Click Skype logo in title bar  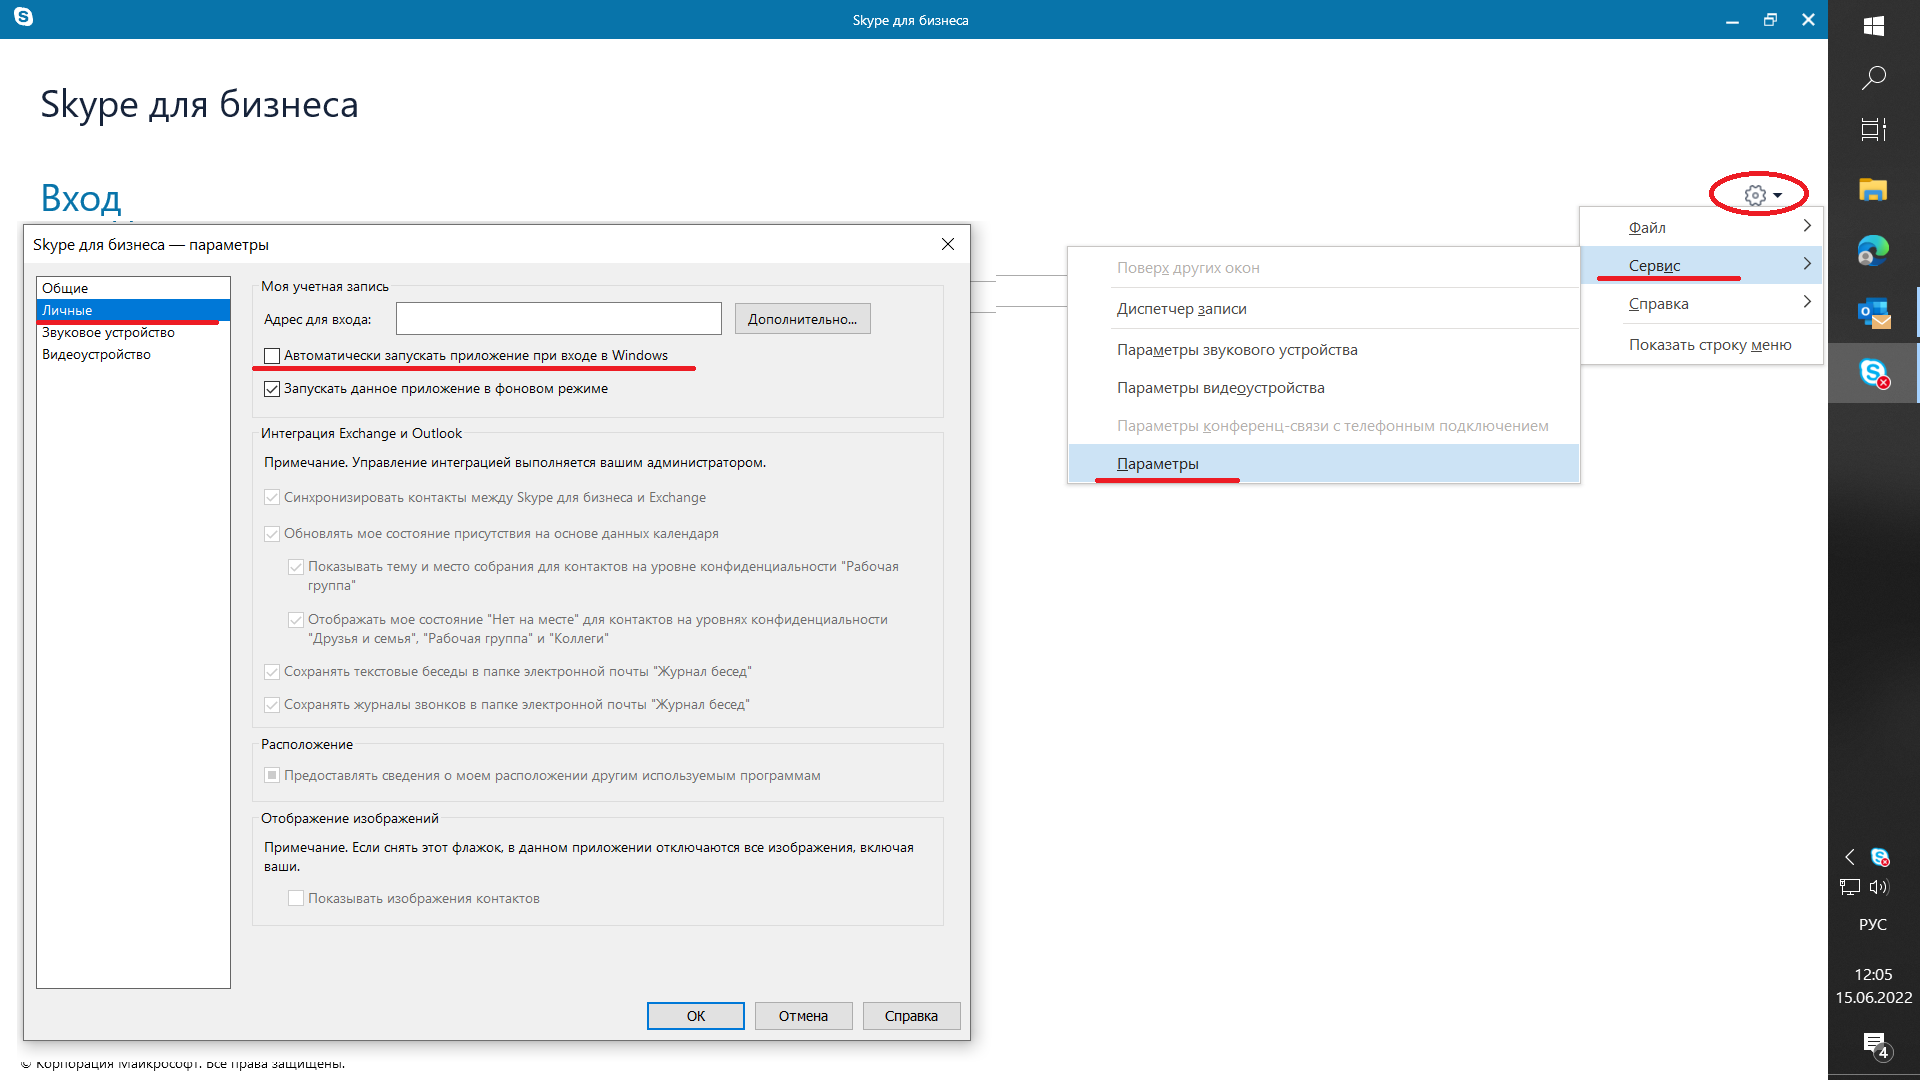pyautogui.click(x=24, y=17)
